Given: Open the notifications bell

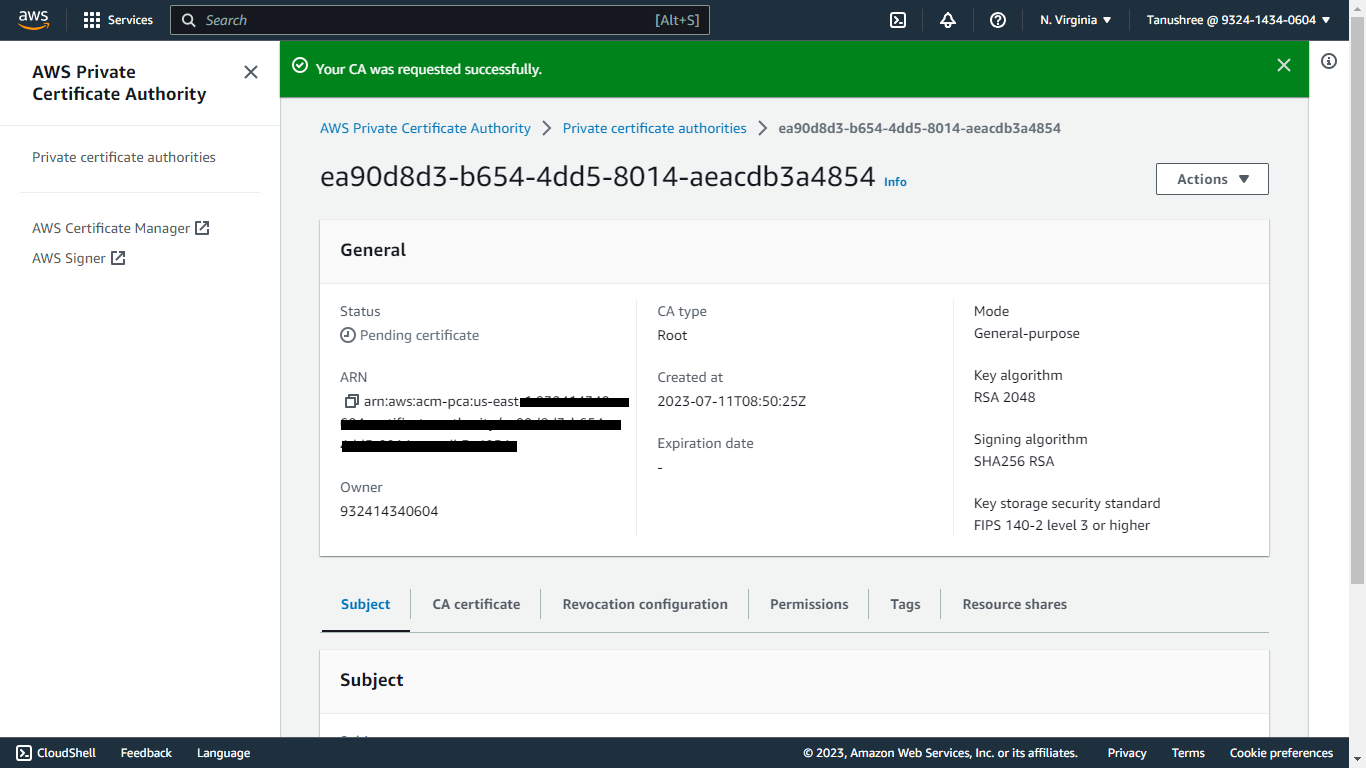Looking at the screenshot, I should tap(948, 20).
